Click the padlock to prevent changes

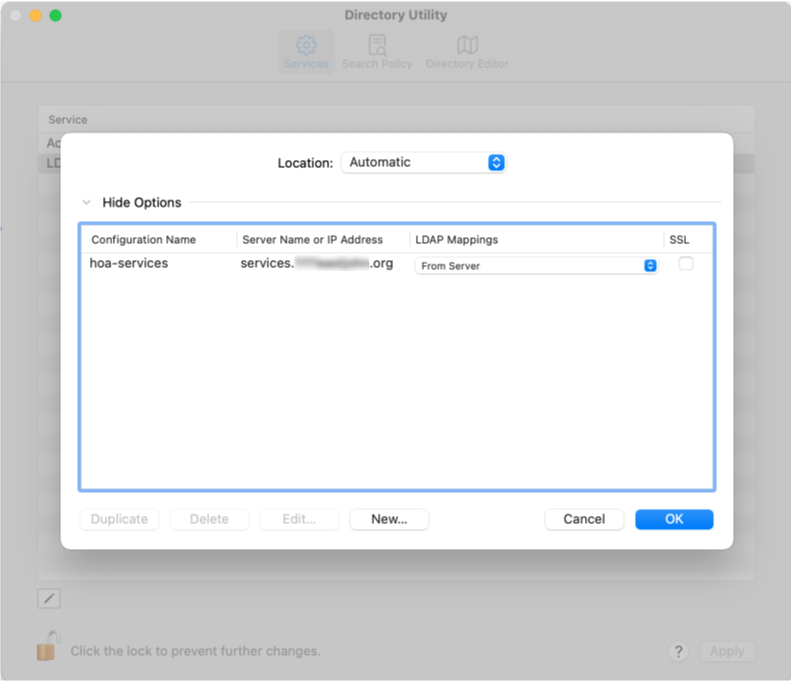coord(47,646)
